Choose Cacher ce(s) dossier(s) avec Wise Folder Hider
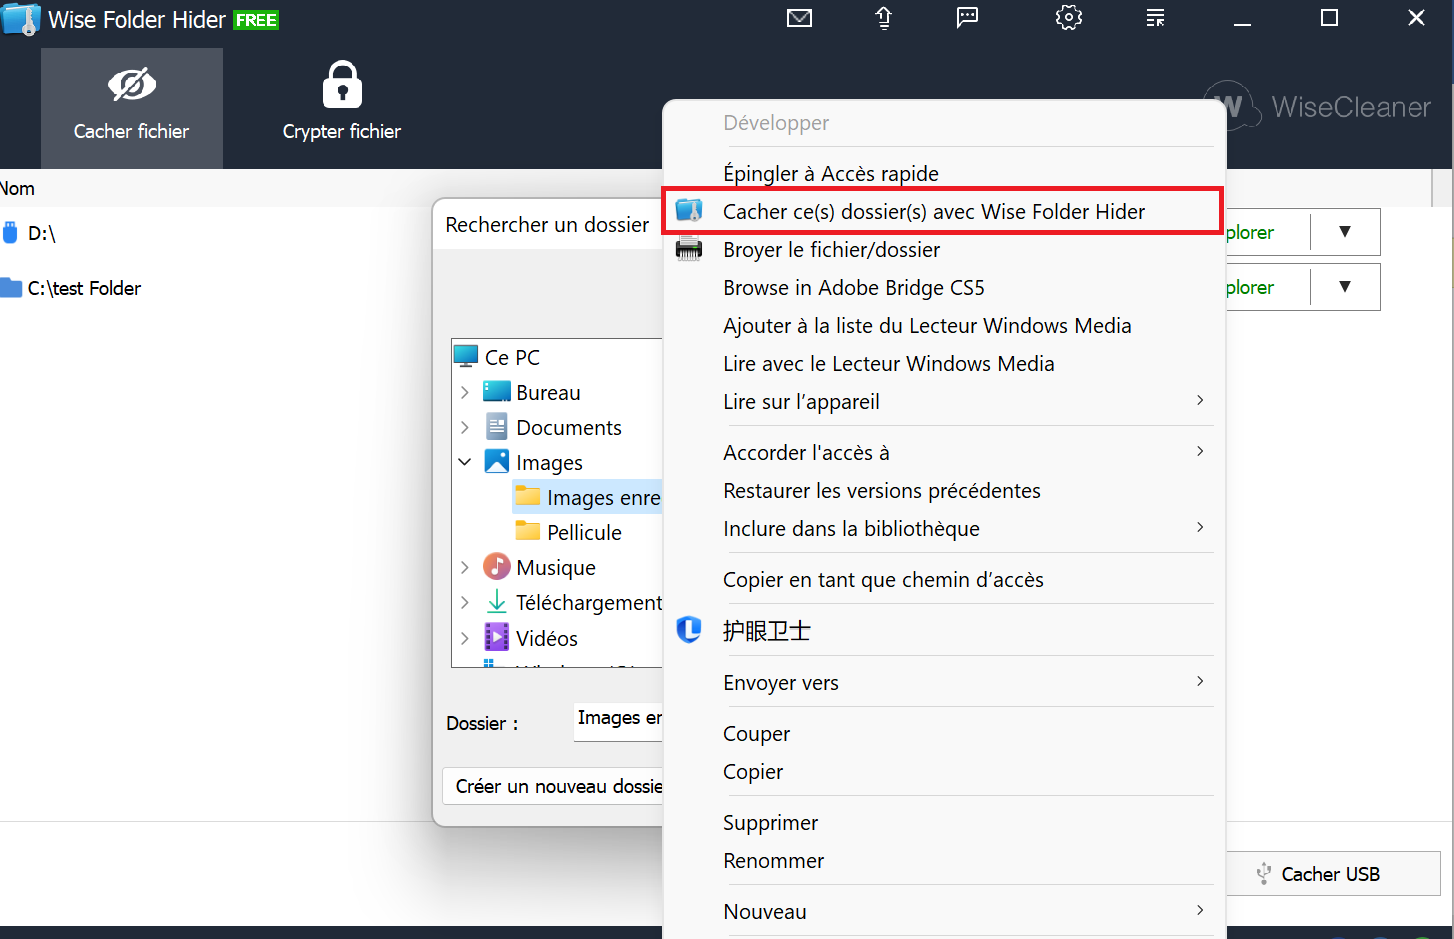 (942, 212)
